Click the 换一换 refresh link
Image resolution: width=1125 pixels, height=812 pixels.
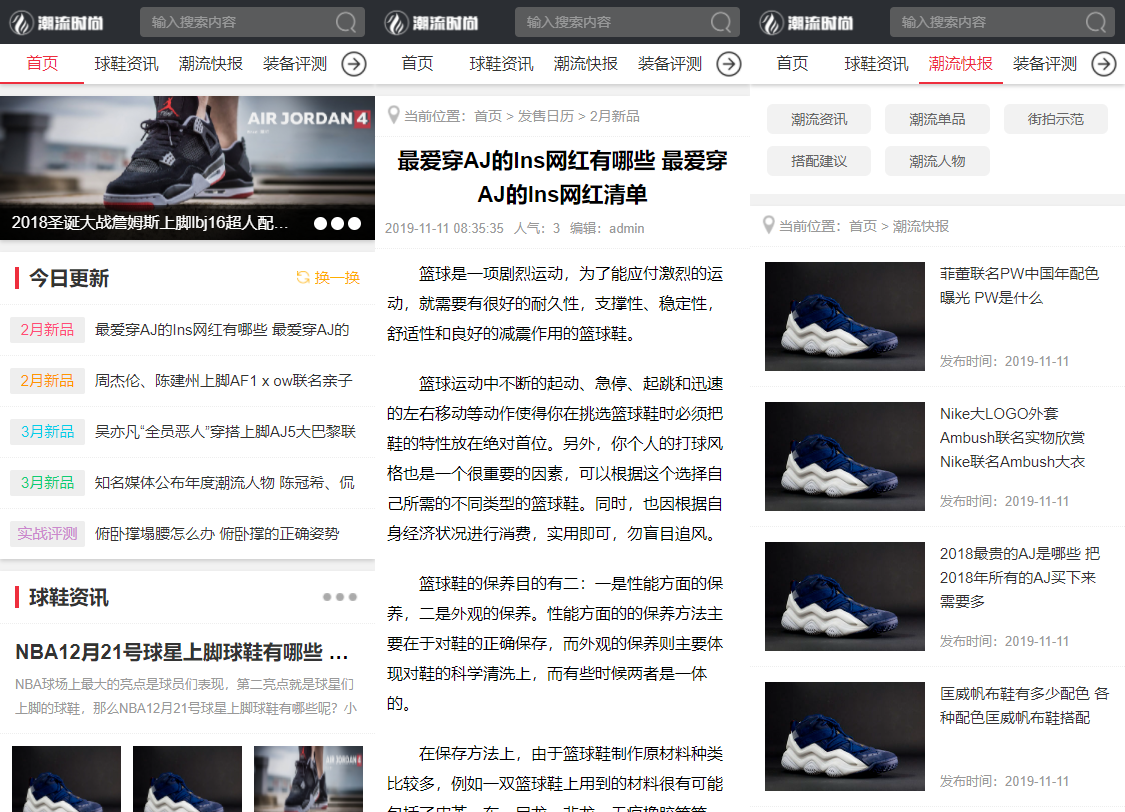tap(328, 277)
